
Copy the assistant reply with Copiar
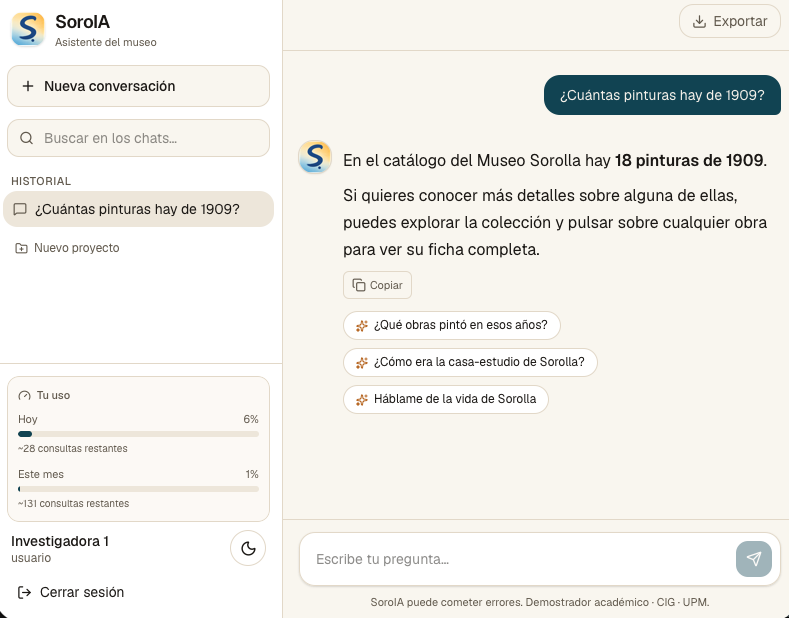377,285
